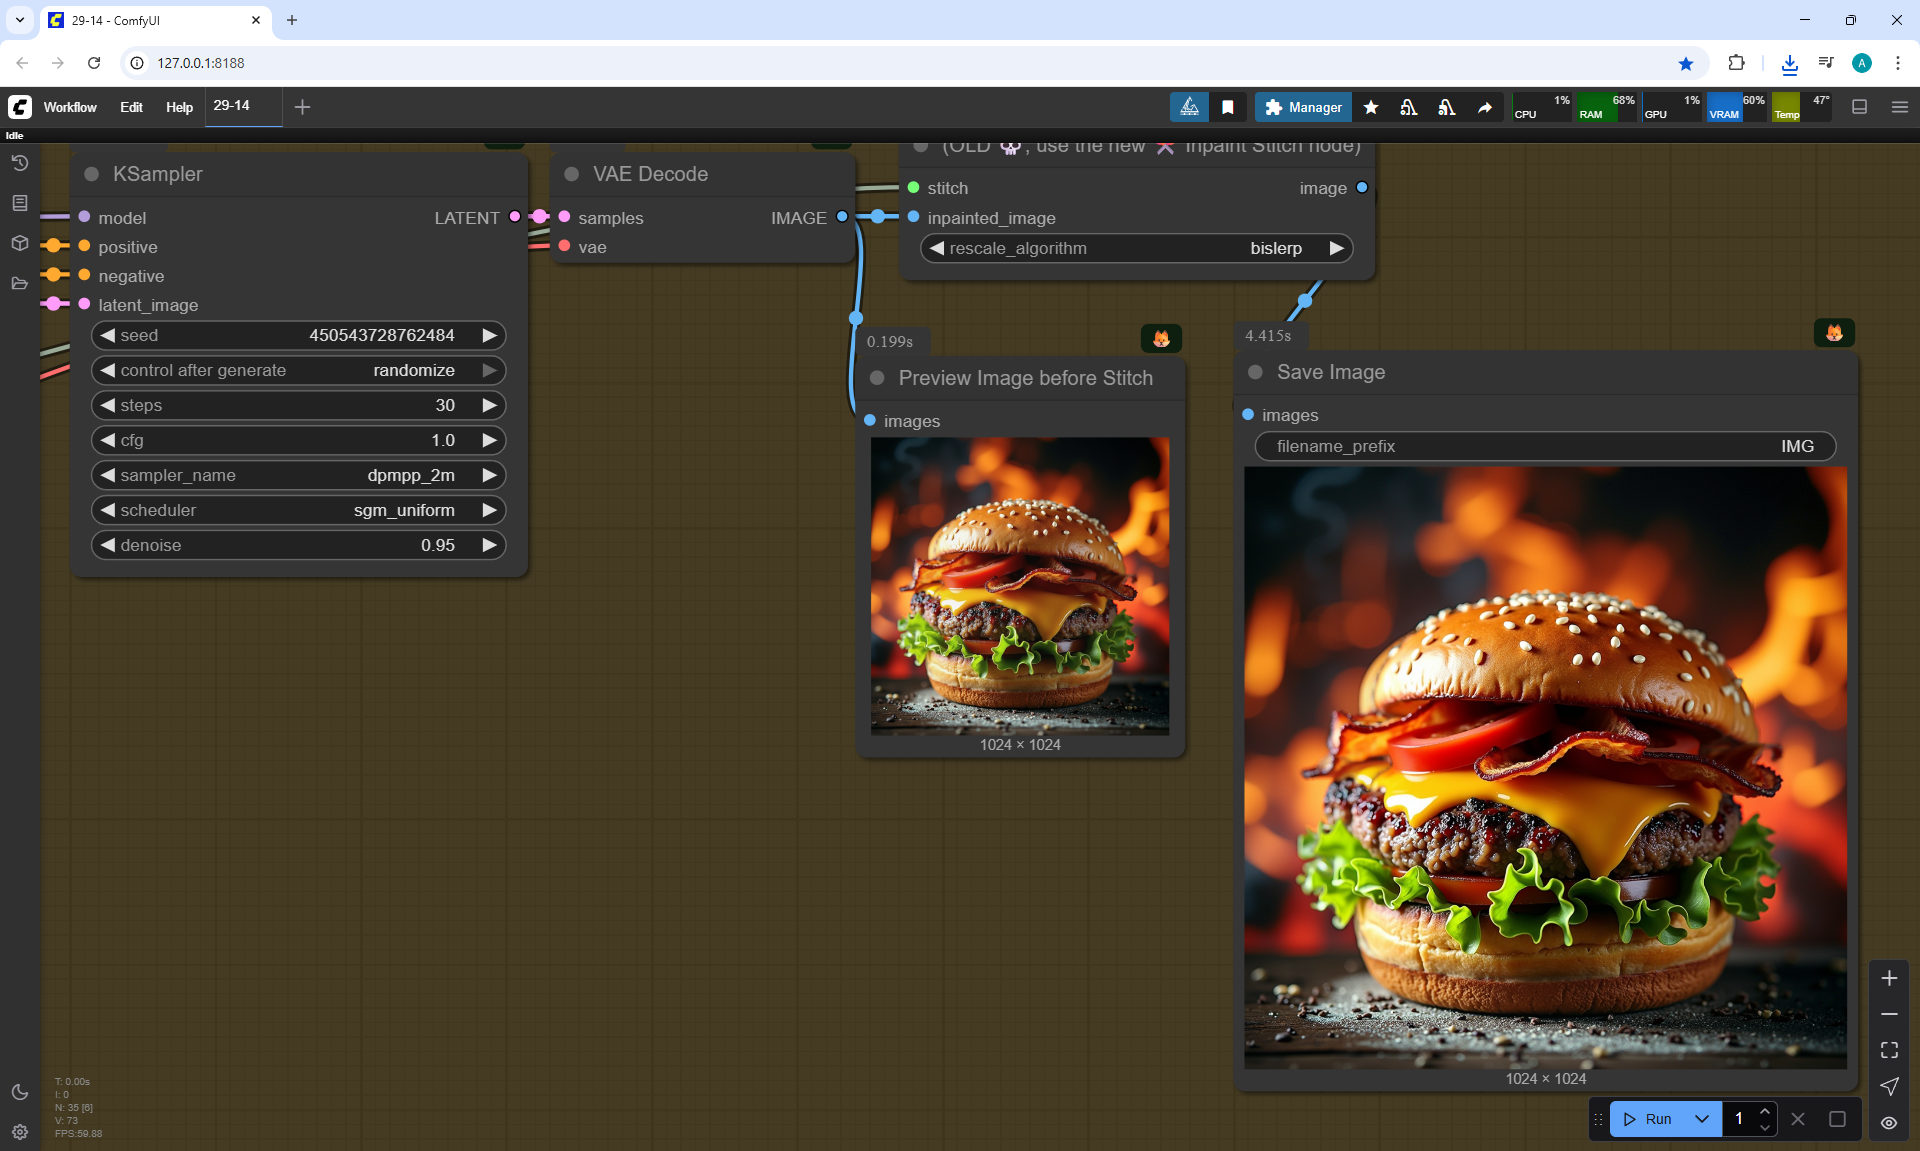
Task: Click the bookmark icon in top toolbar
Action: tap(1228, 107)
